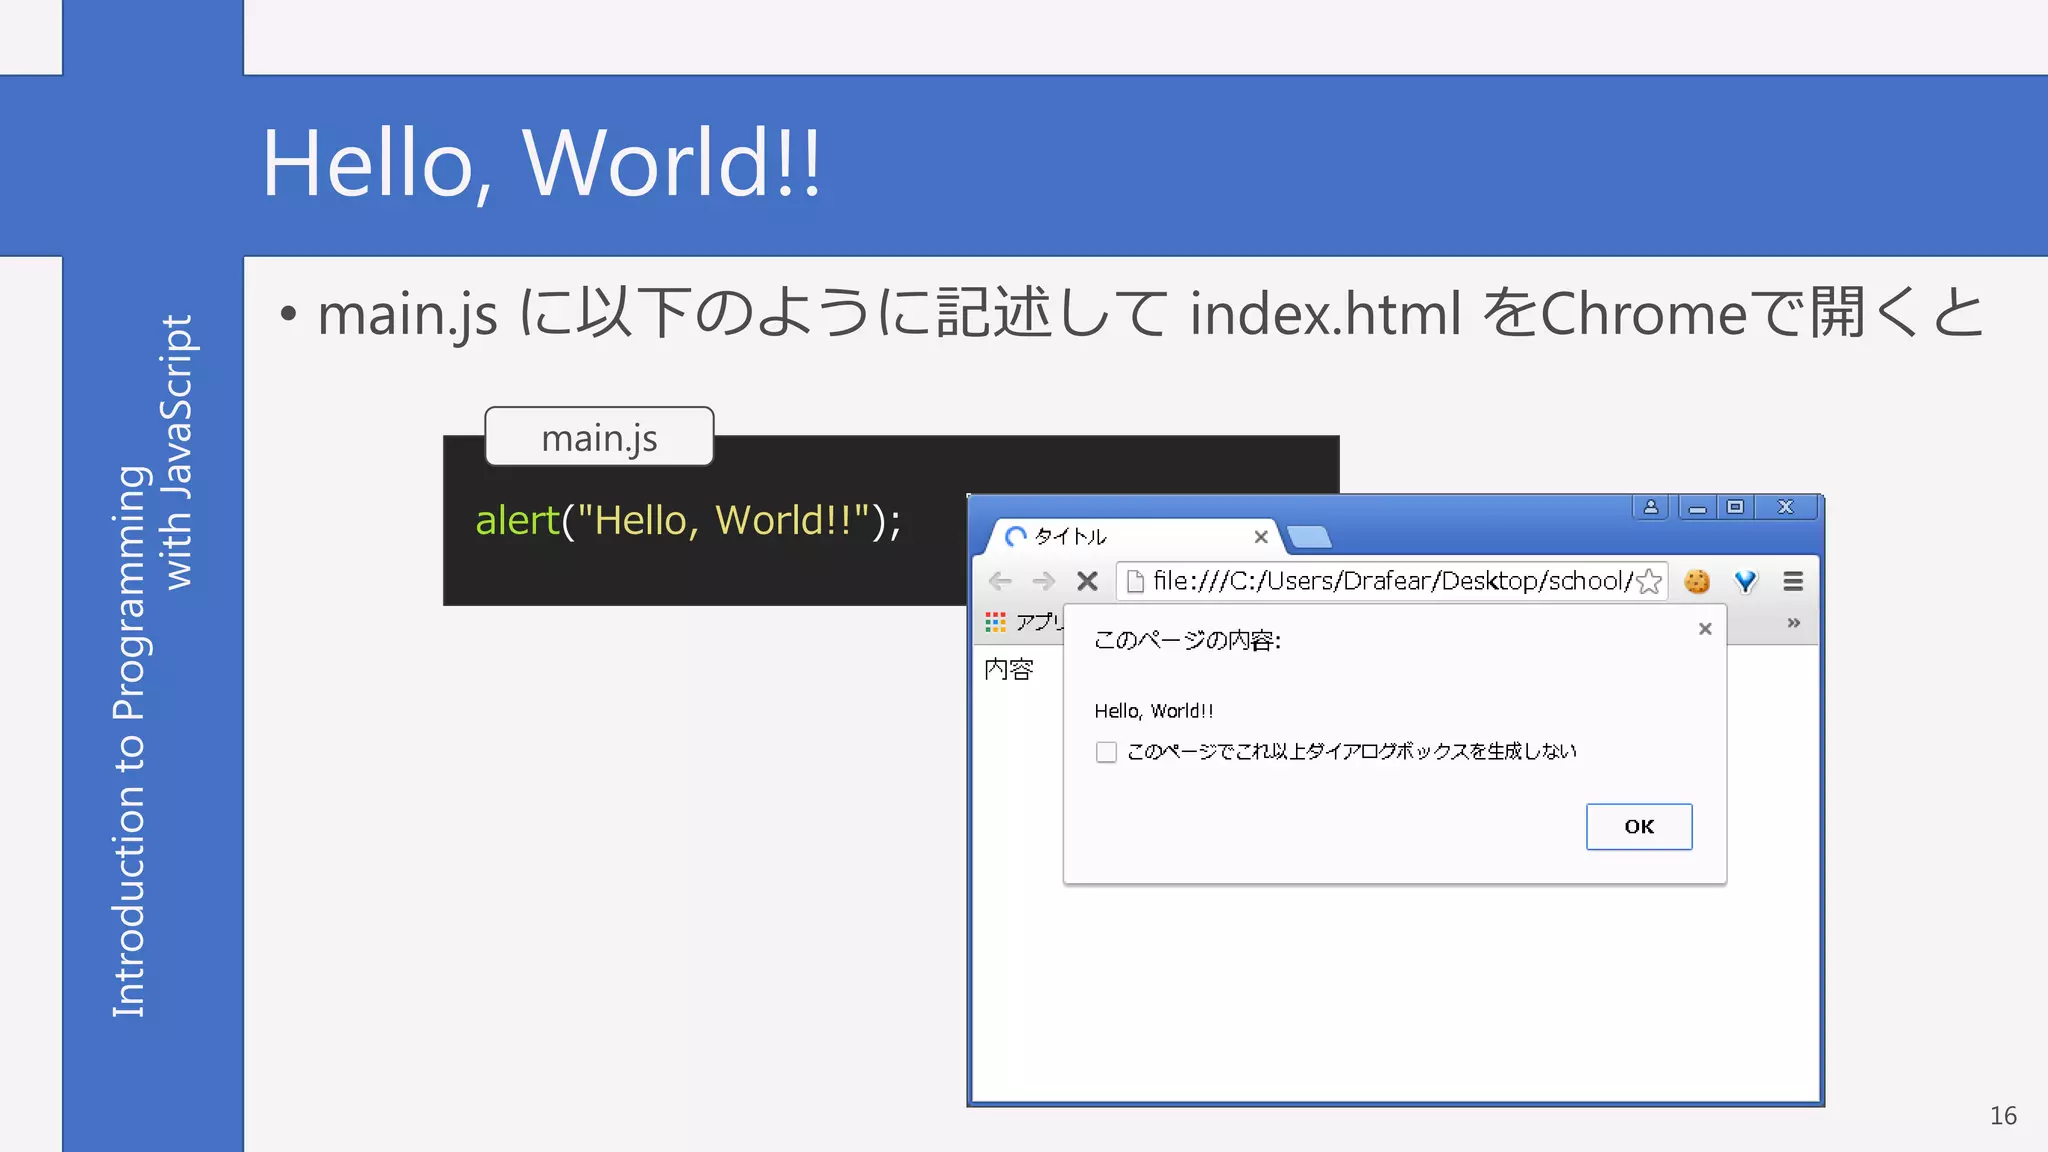This screenshot has height=1152, width=2048.
Task: Click the このページの内容: dialog heading
Action: pos(1187,640)
